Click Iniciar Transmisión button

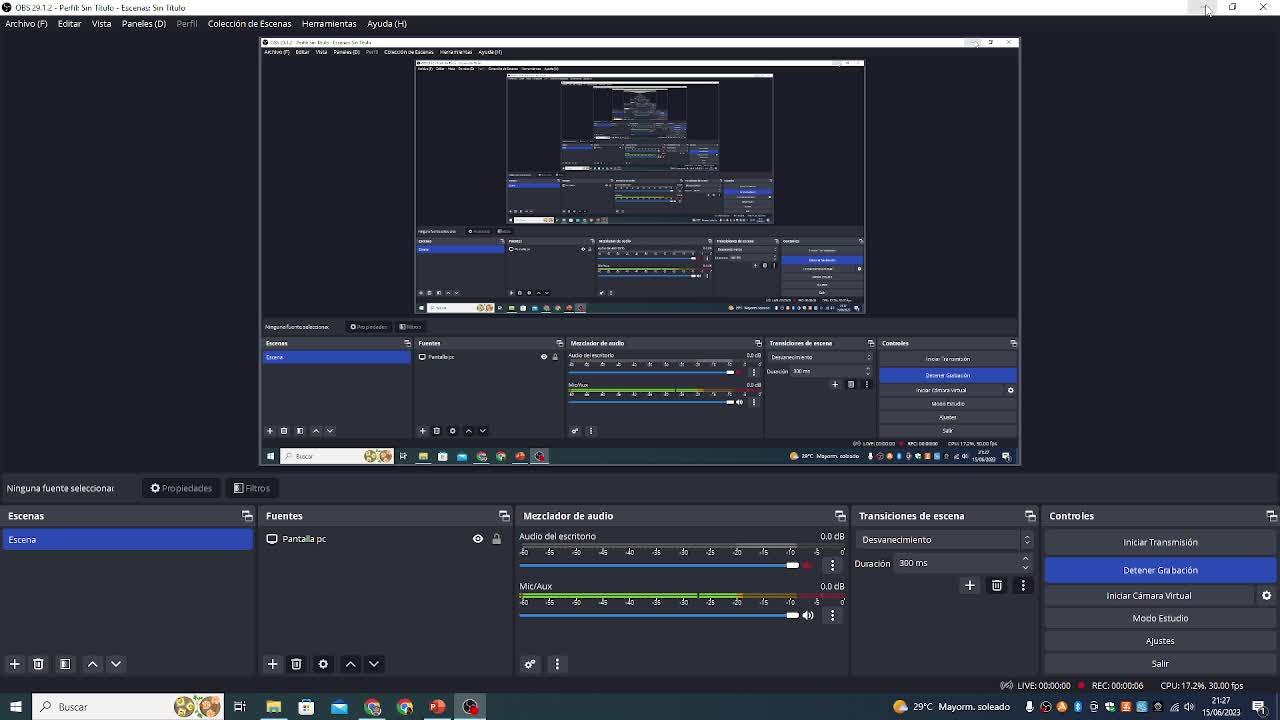pyautogui.click(x=1160, y=542)
